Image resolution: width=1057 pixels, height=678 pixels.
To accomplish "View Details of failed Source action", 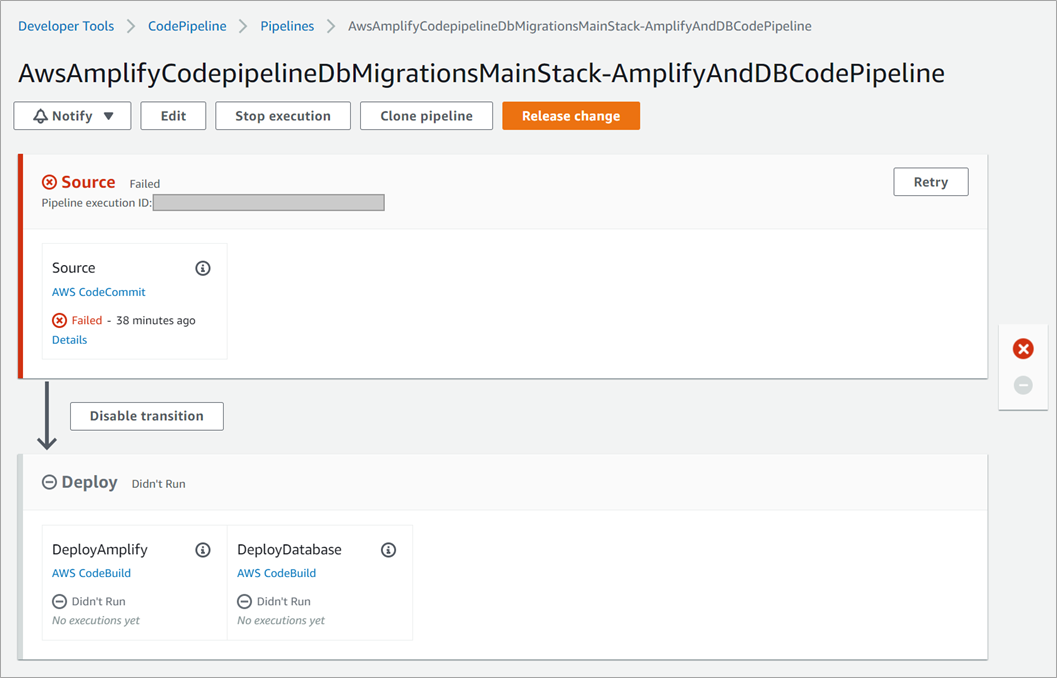I will point(69,340).
